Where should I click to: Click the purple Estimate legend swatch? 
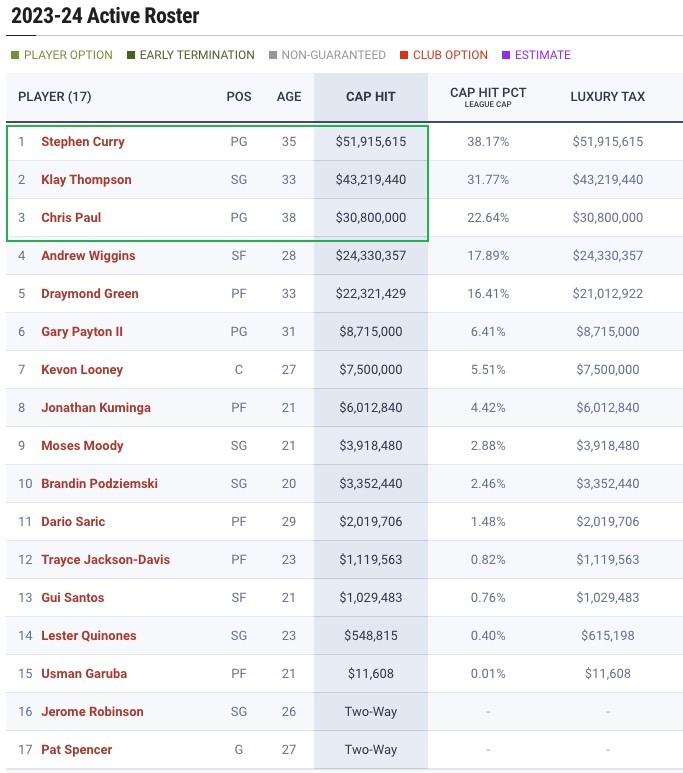point(506,55)
